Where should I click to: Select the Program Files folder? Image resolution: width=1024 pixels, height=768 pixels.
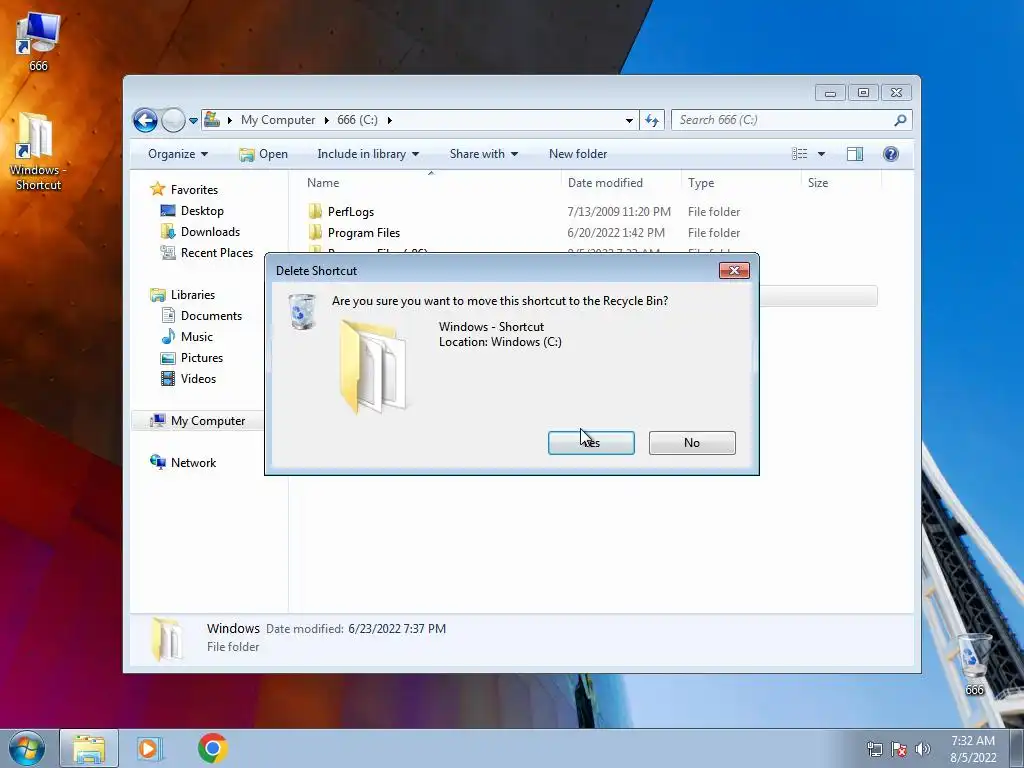(364, 232)
